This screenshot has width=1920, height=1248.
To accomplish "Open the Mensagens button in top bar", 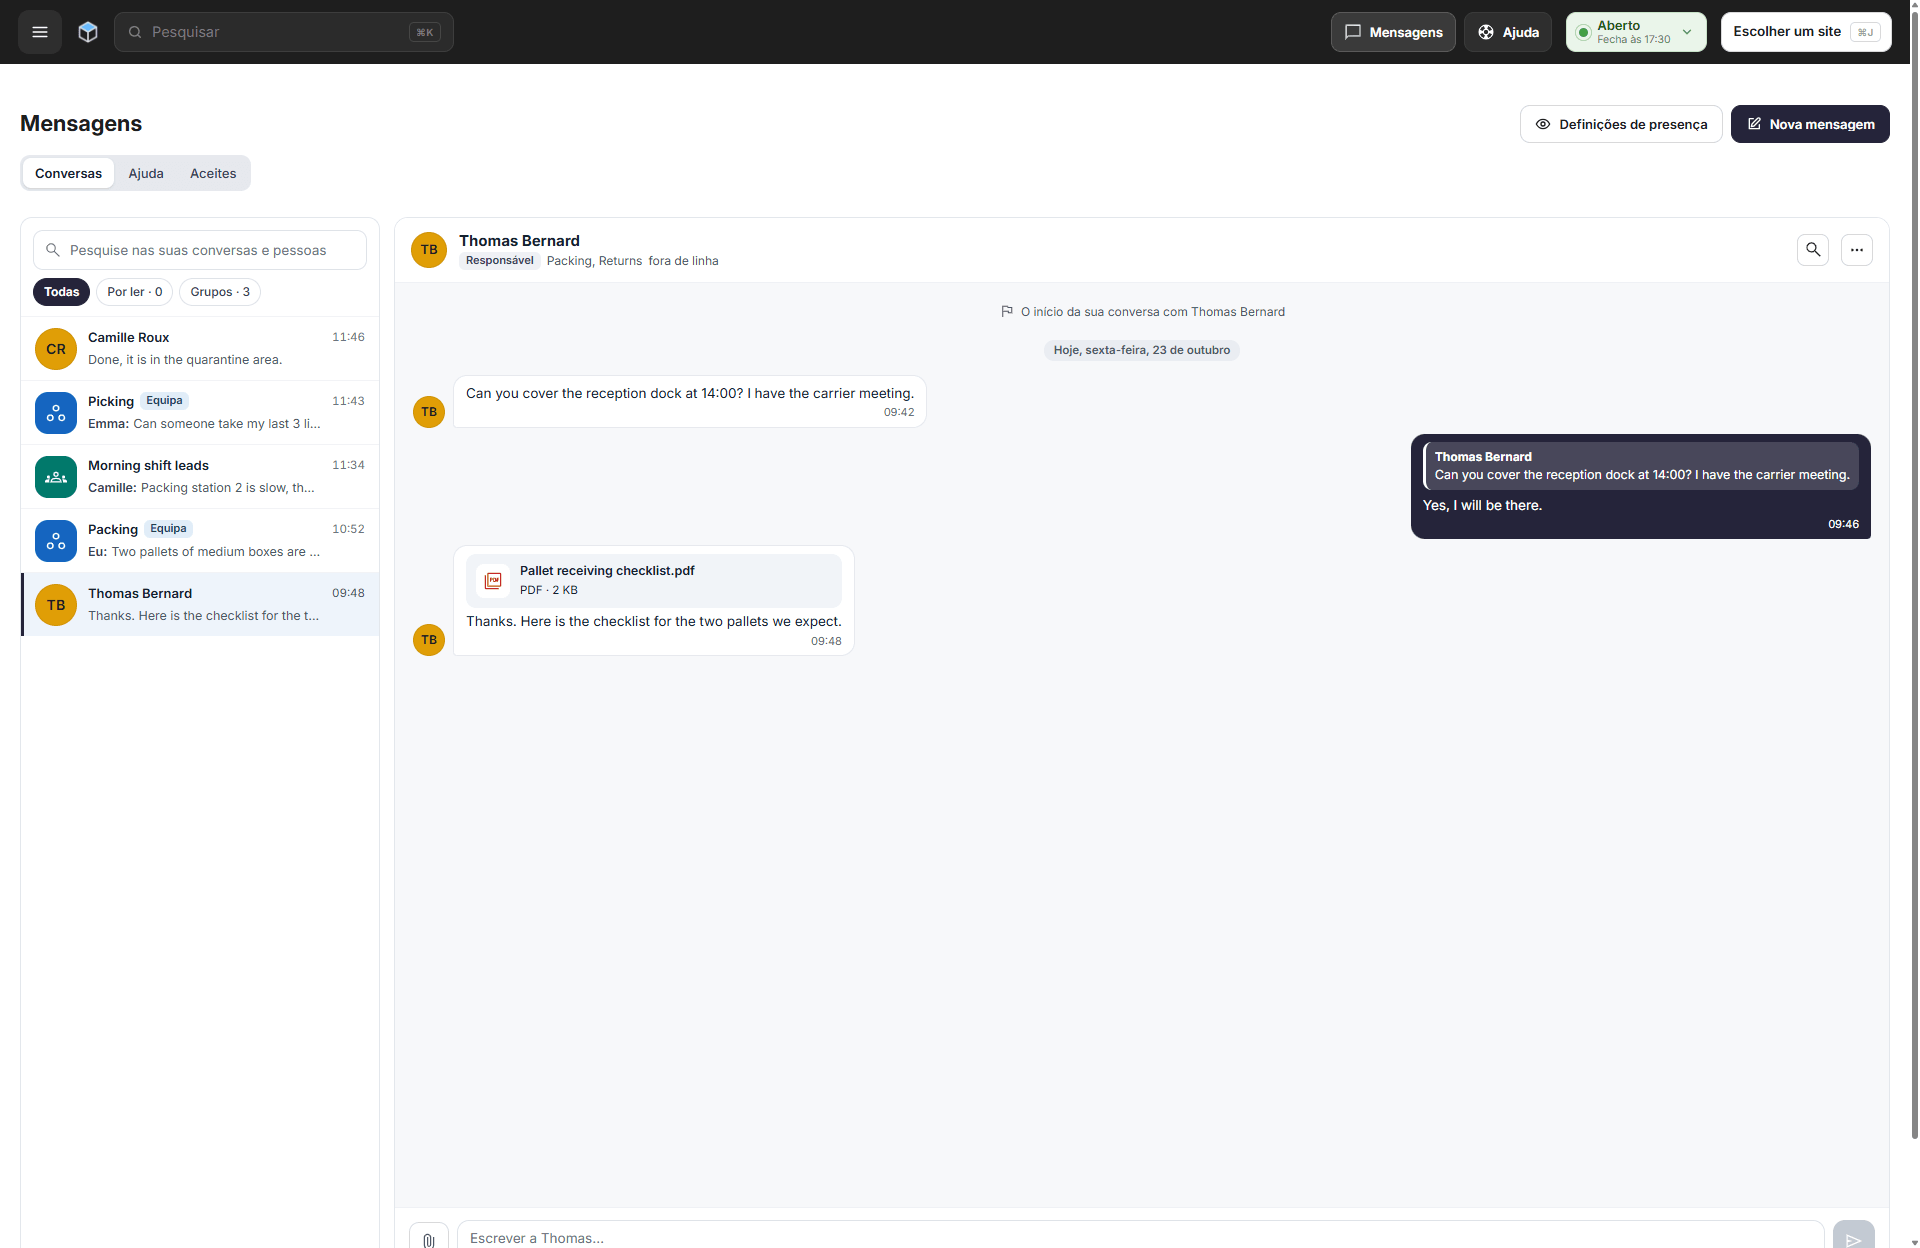I will click(1393, 32).
